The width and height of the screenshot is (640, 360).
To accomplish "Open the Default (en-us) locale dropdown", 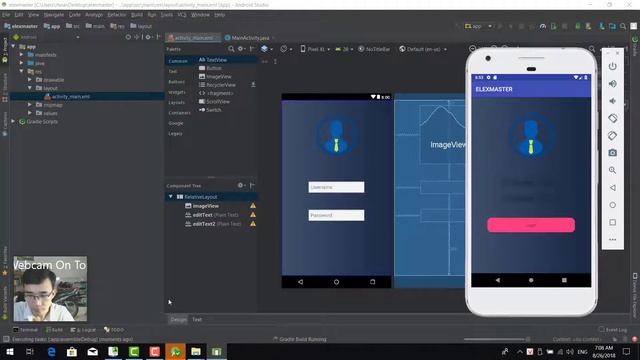I will coord(423,49).
